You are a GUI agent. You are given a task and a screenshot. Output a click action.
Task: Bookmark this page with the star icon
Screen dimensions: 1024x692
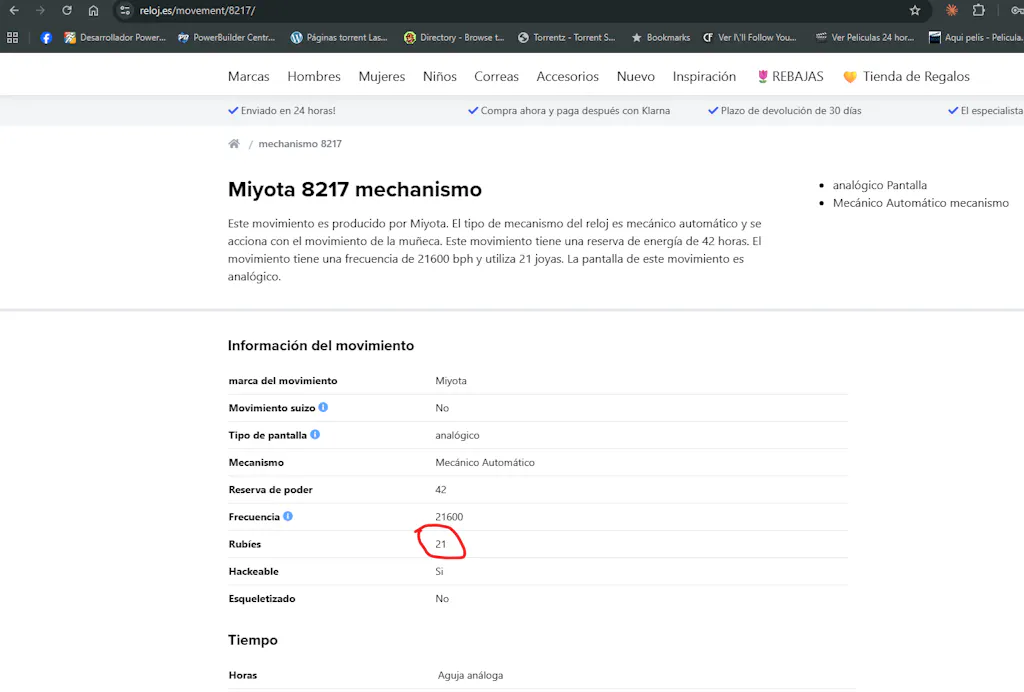pyautogui.click(x=914, y=11)
